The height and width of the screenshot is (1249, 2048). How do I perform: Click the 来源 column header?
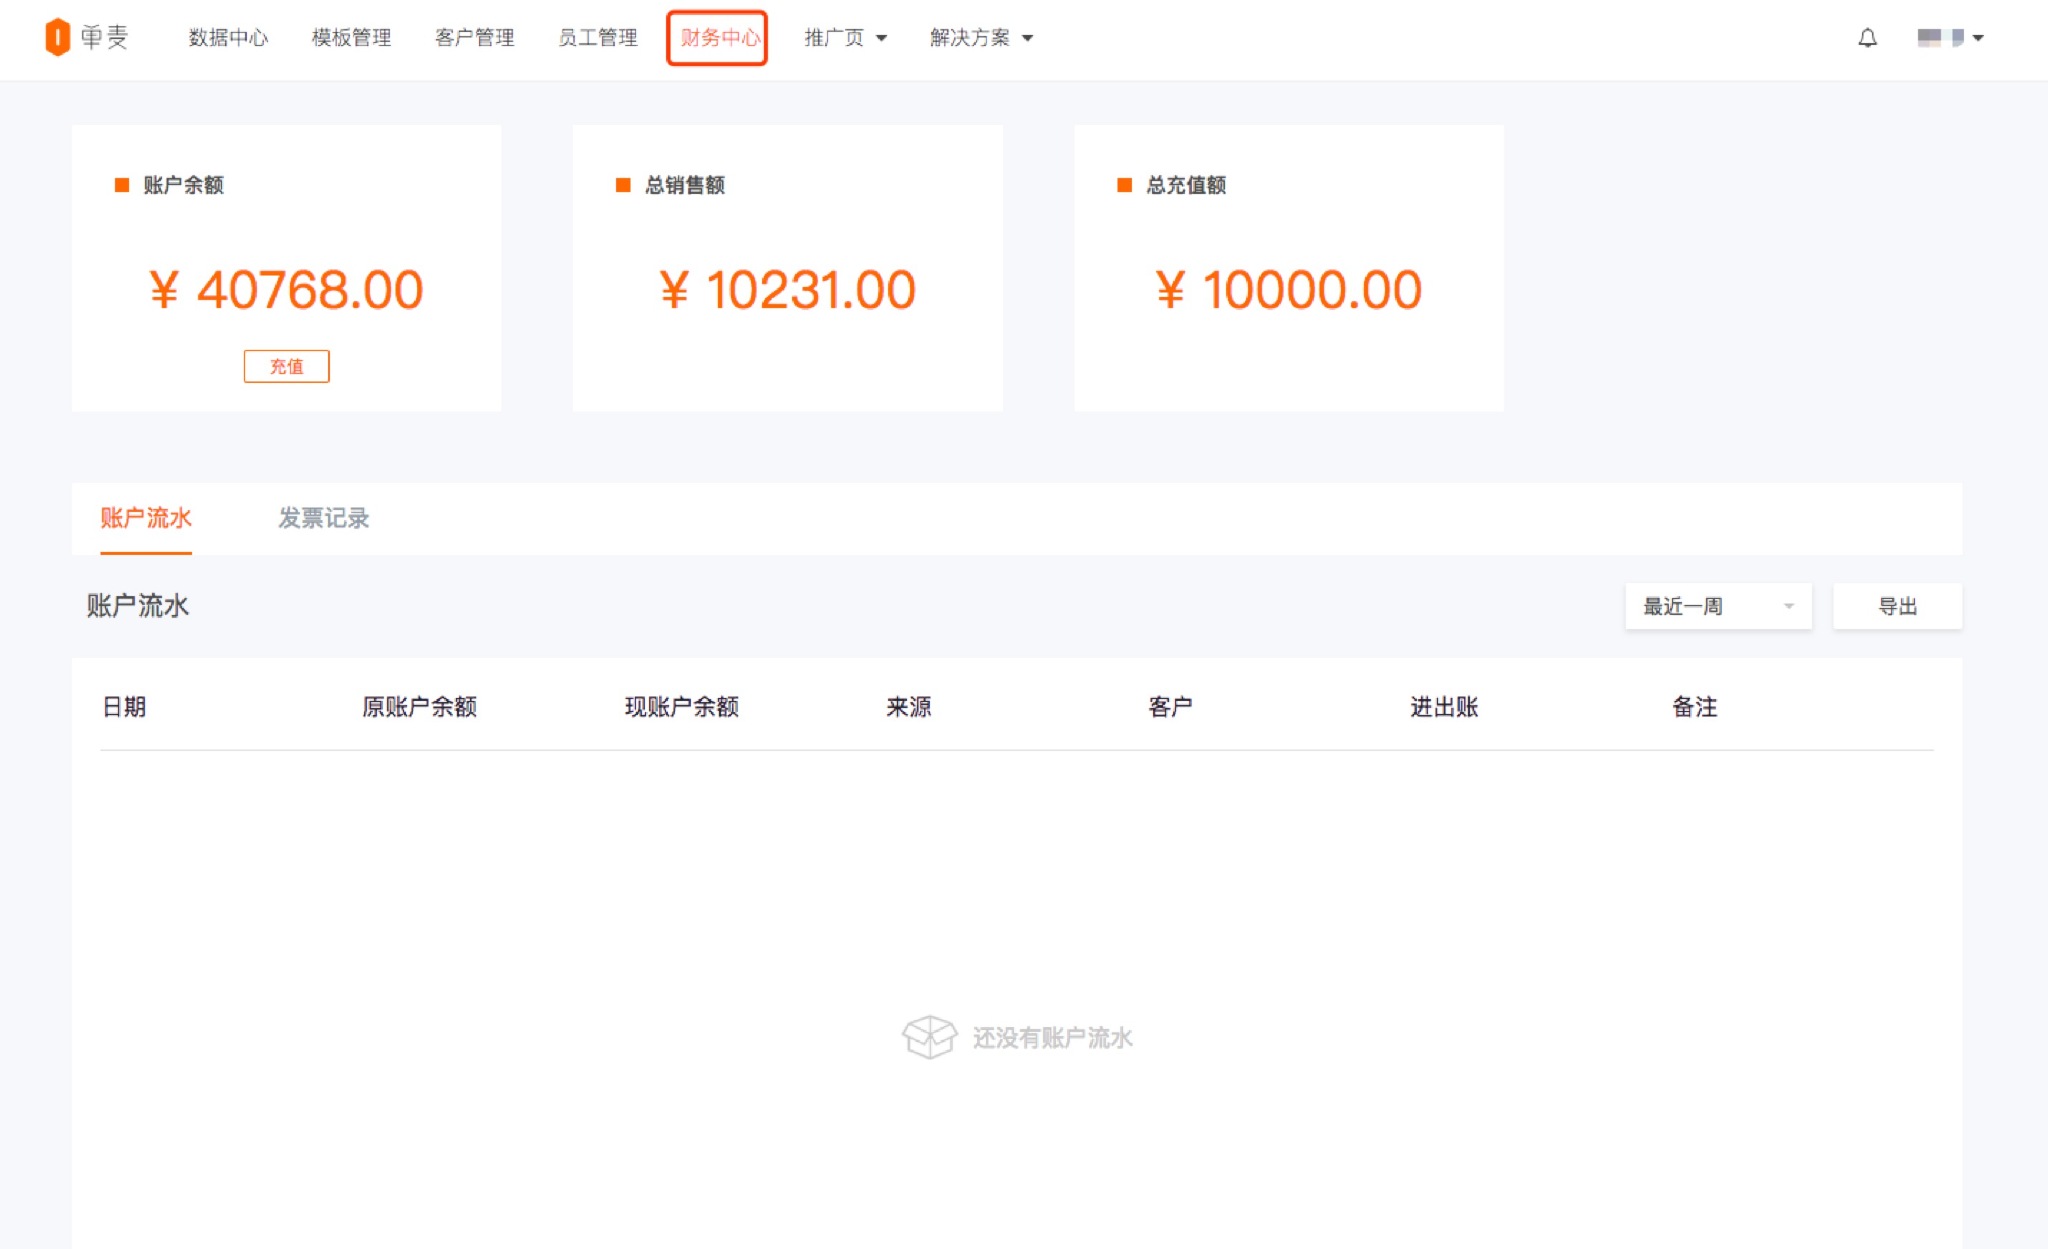coord(909,707)
